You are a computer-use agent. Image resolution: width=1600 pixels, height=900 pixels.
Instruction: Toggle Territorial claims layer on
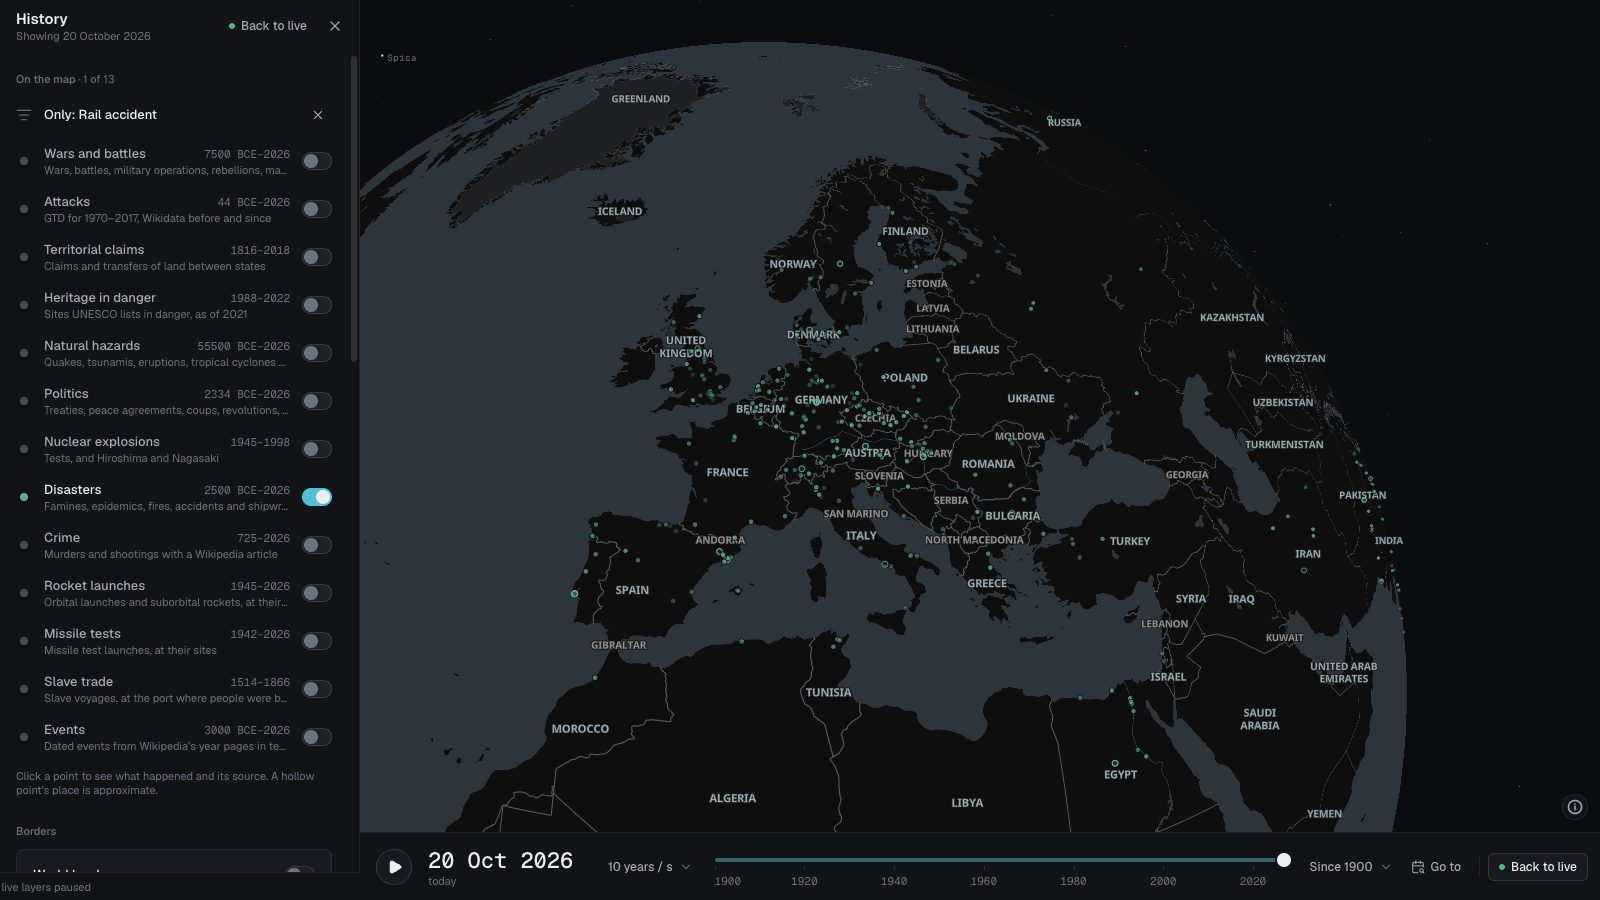coord(317,257)
